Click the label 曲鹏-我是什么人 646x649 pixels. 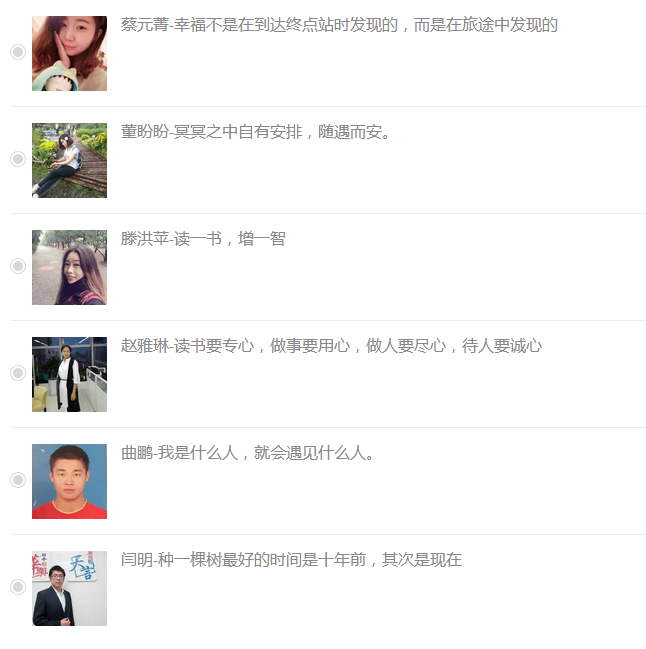[x=180, y=453]
